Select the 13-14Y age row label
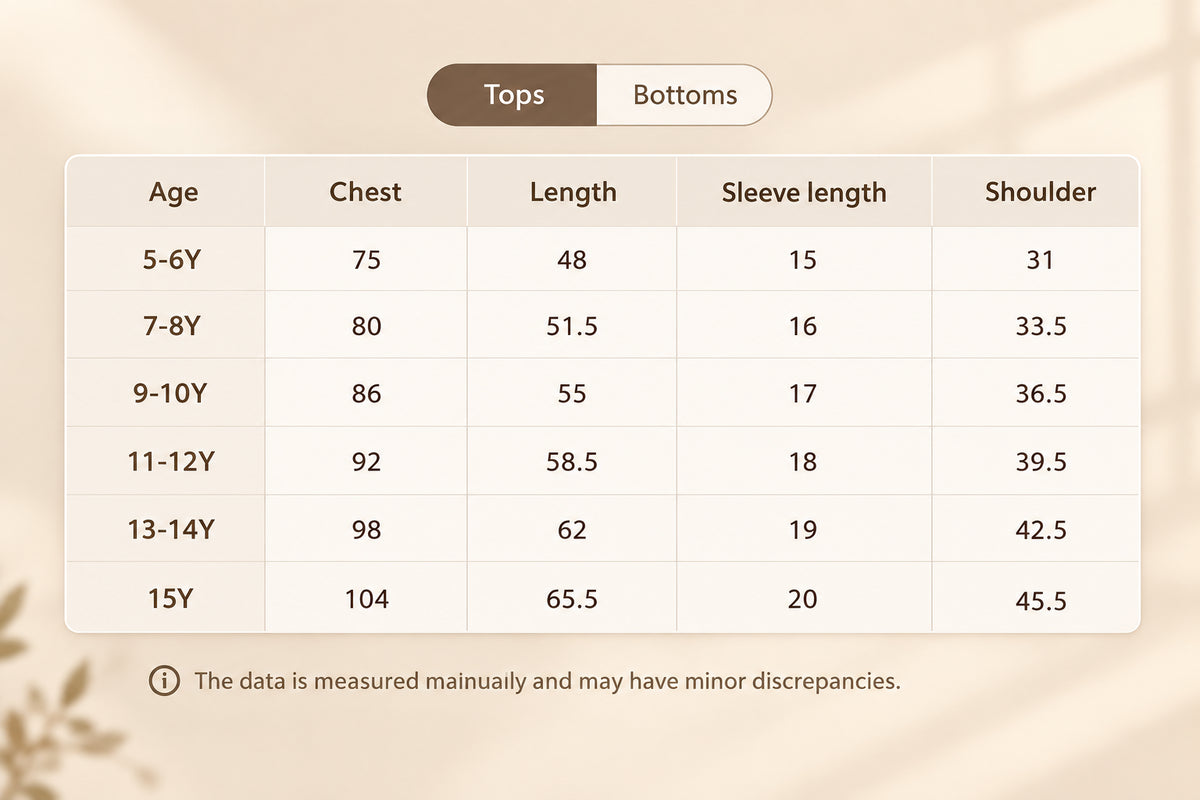Screen dimensions: 1200x800 point(170,529)
